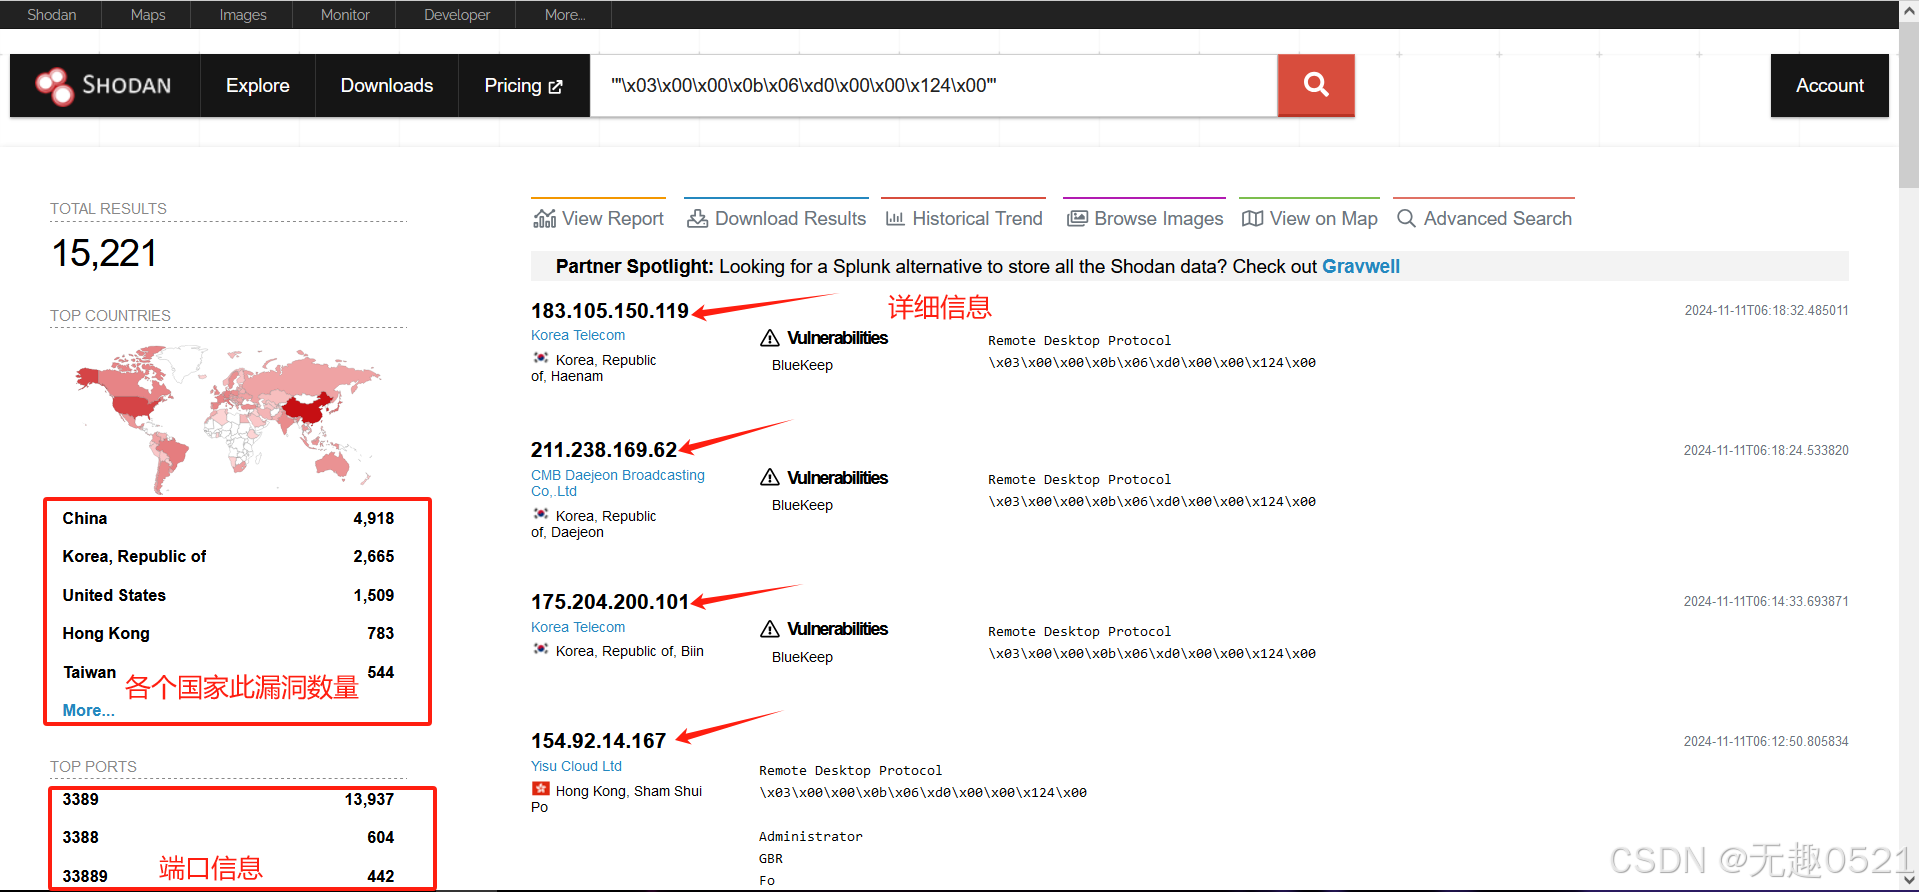1919x892 pixels.
Task: Open the Pricing page
Action: click(524, 86)
